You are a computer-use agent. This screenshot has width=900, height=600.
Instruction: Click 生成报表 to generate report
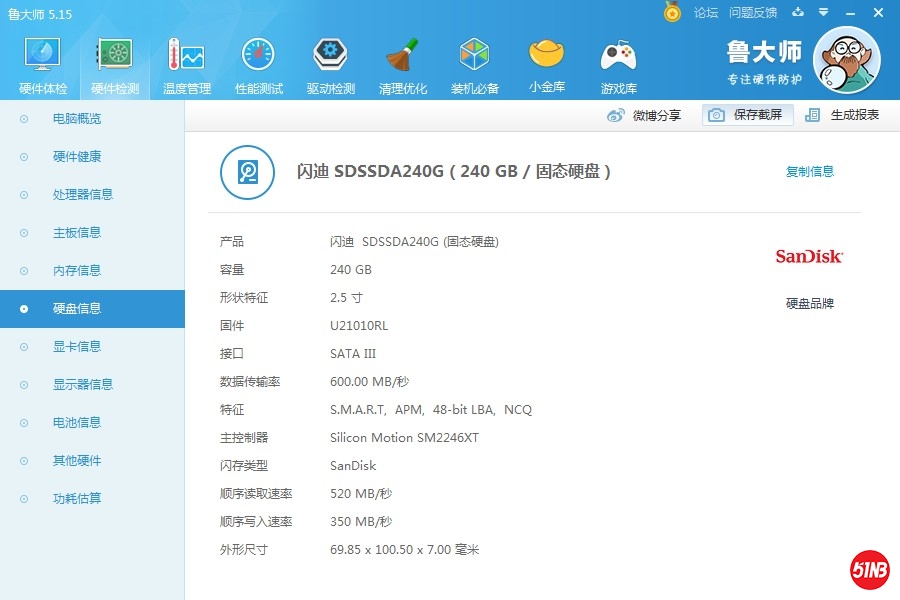(x=843, y=115)
